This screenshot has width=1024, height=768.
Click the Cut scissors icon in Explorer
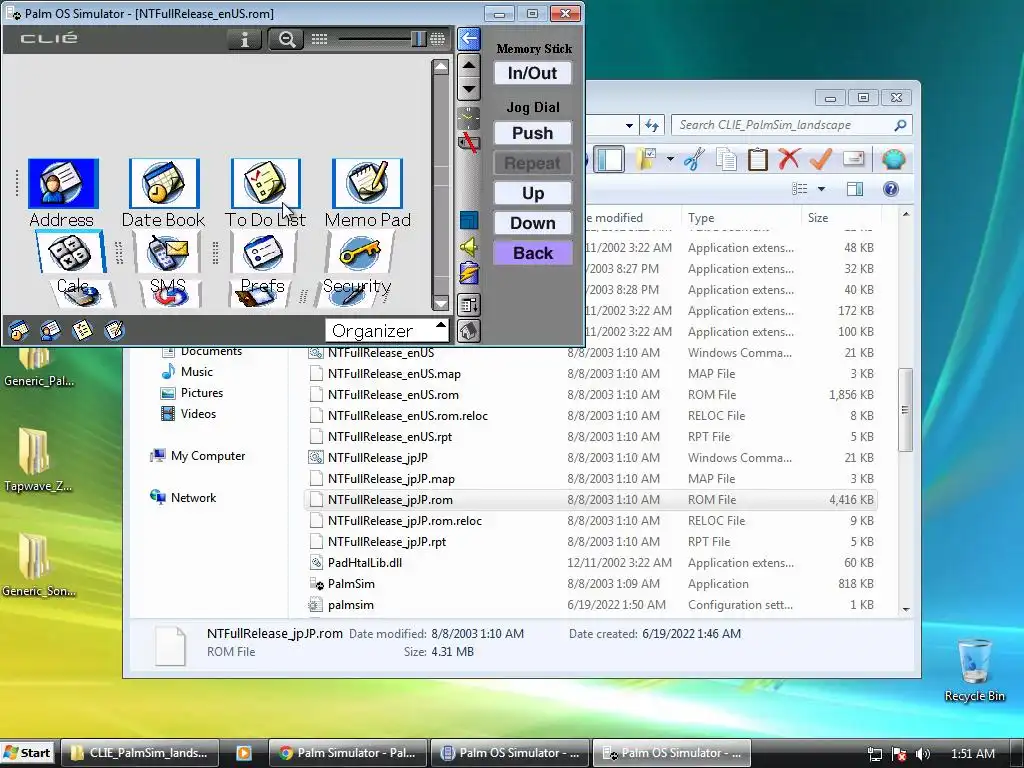(x=694, y=159)
